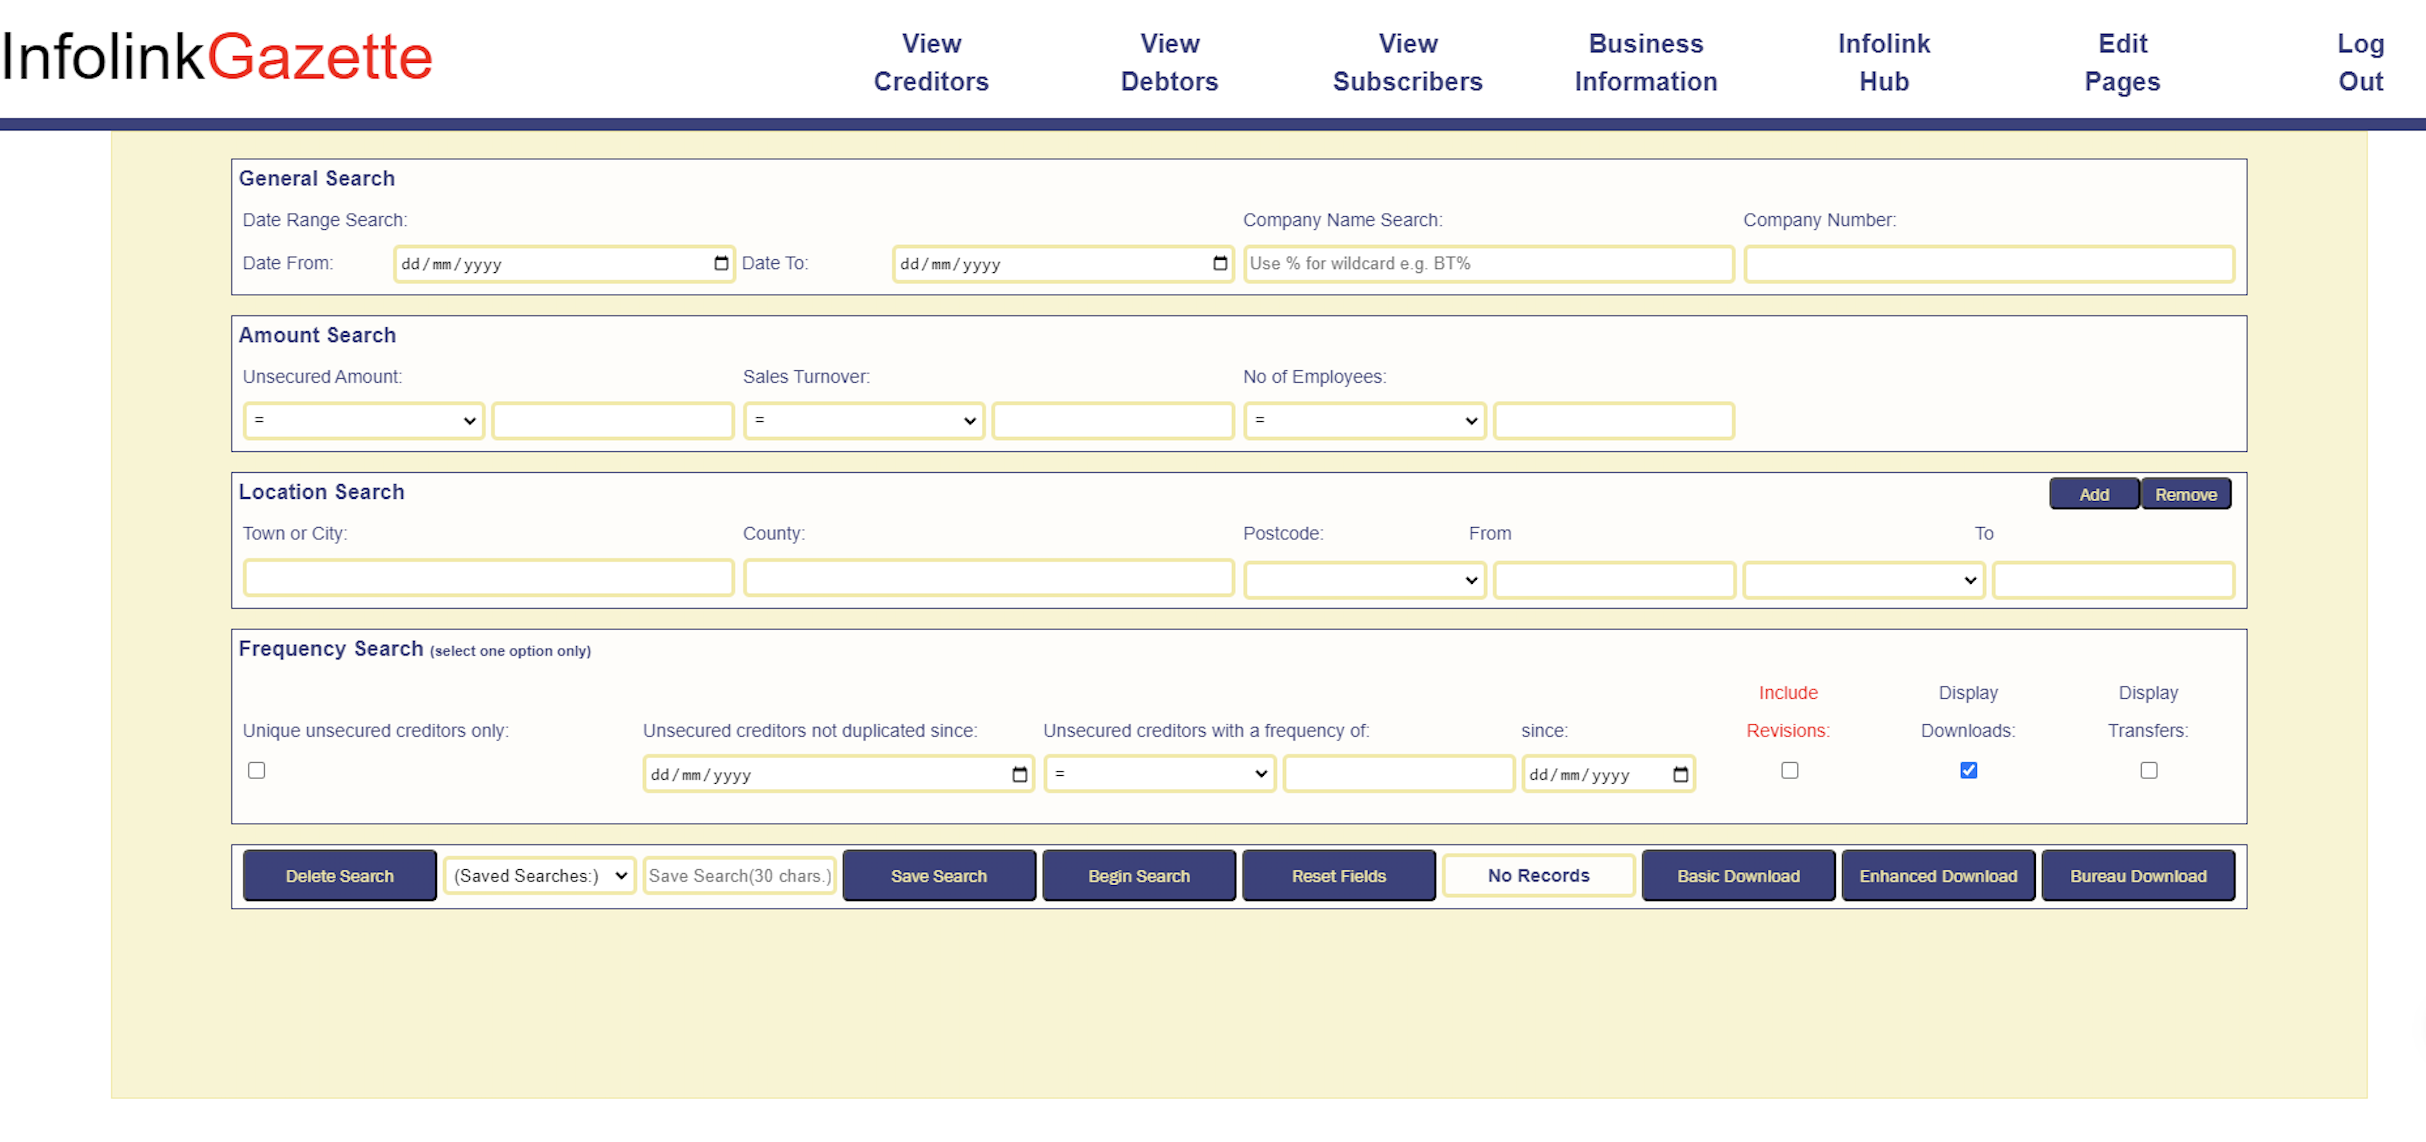Start the search with Begin Search

pyautogui.click(x=1139, y=876)
